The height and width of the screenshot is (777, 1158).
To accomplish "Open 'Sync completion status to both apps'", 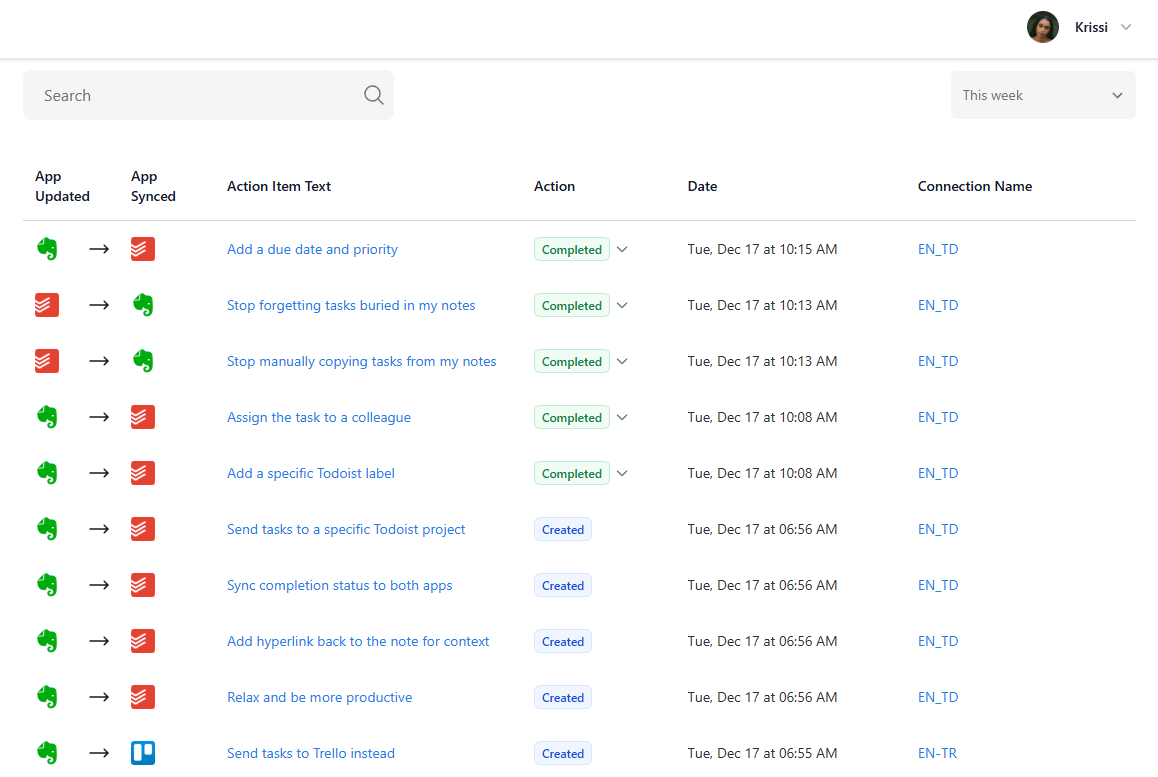I will click(340, 585).
